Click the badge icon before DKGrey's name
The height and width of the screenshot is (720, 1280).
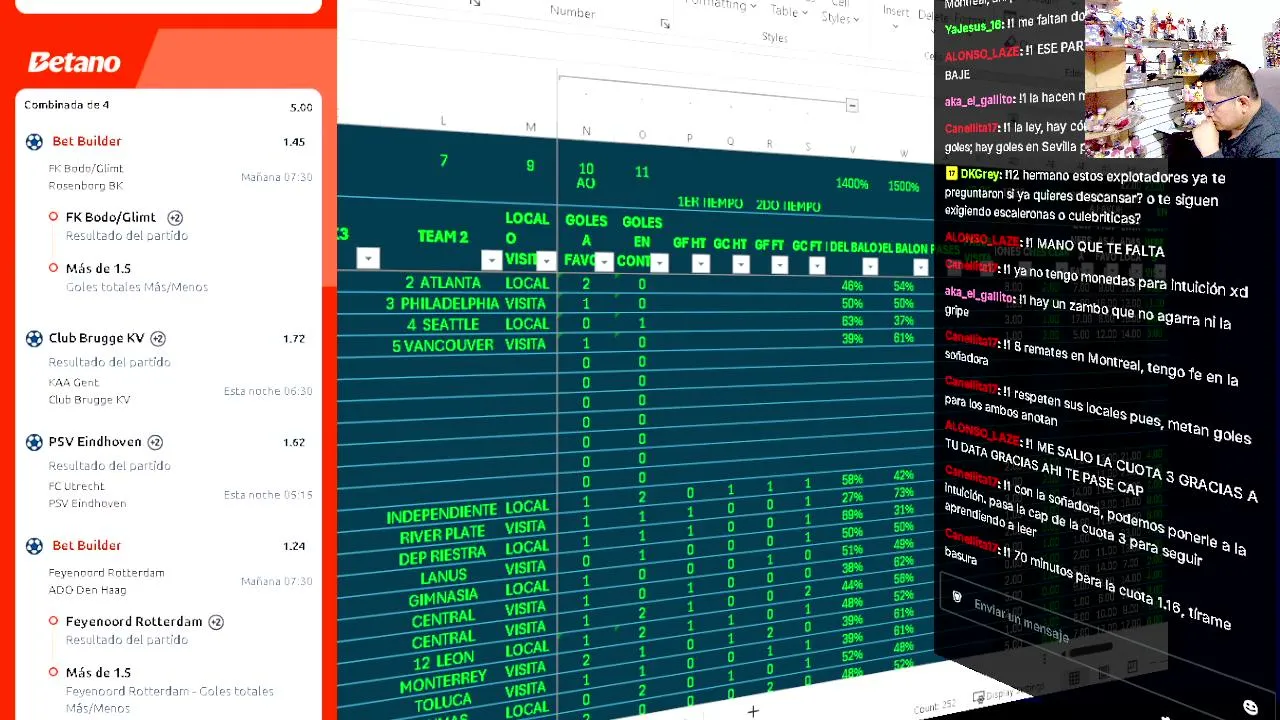click(x=952, y=174)
